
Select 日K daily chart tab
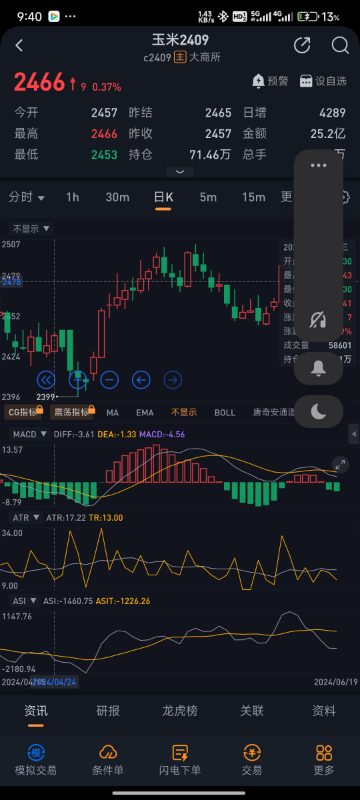[163, 197]
